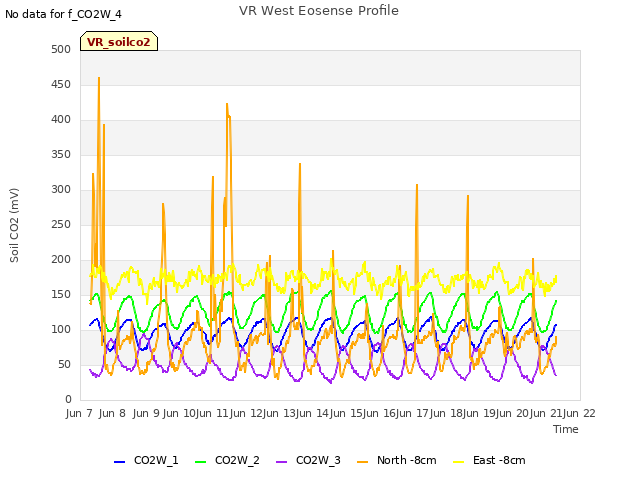This screenshot has width=640, height=480.
Task: Click the Time axis label
Action: tap(566, 429)
